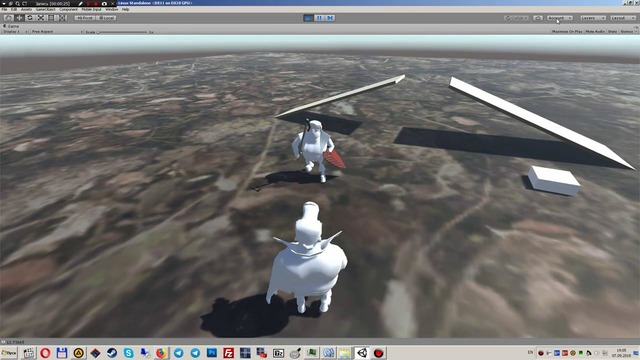640x360 pixels.
Task: Open the Free Aspect dropdown
Action: 56,31
